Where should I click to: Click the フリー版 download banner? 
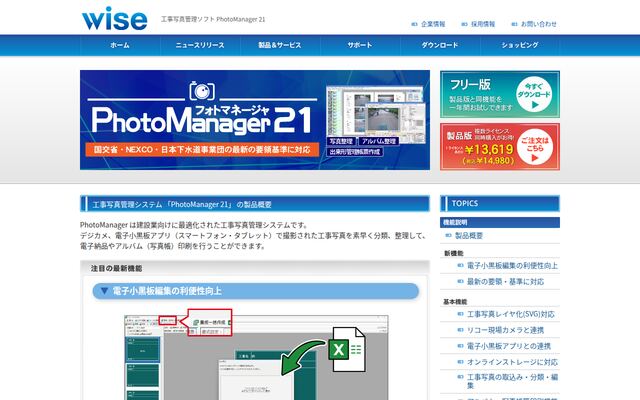[500, 95]
